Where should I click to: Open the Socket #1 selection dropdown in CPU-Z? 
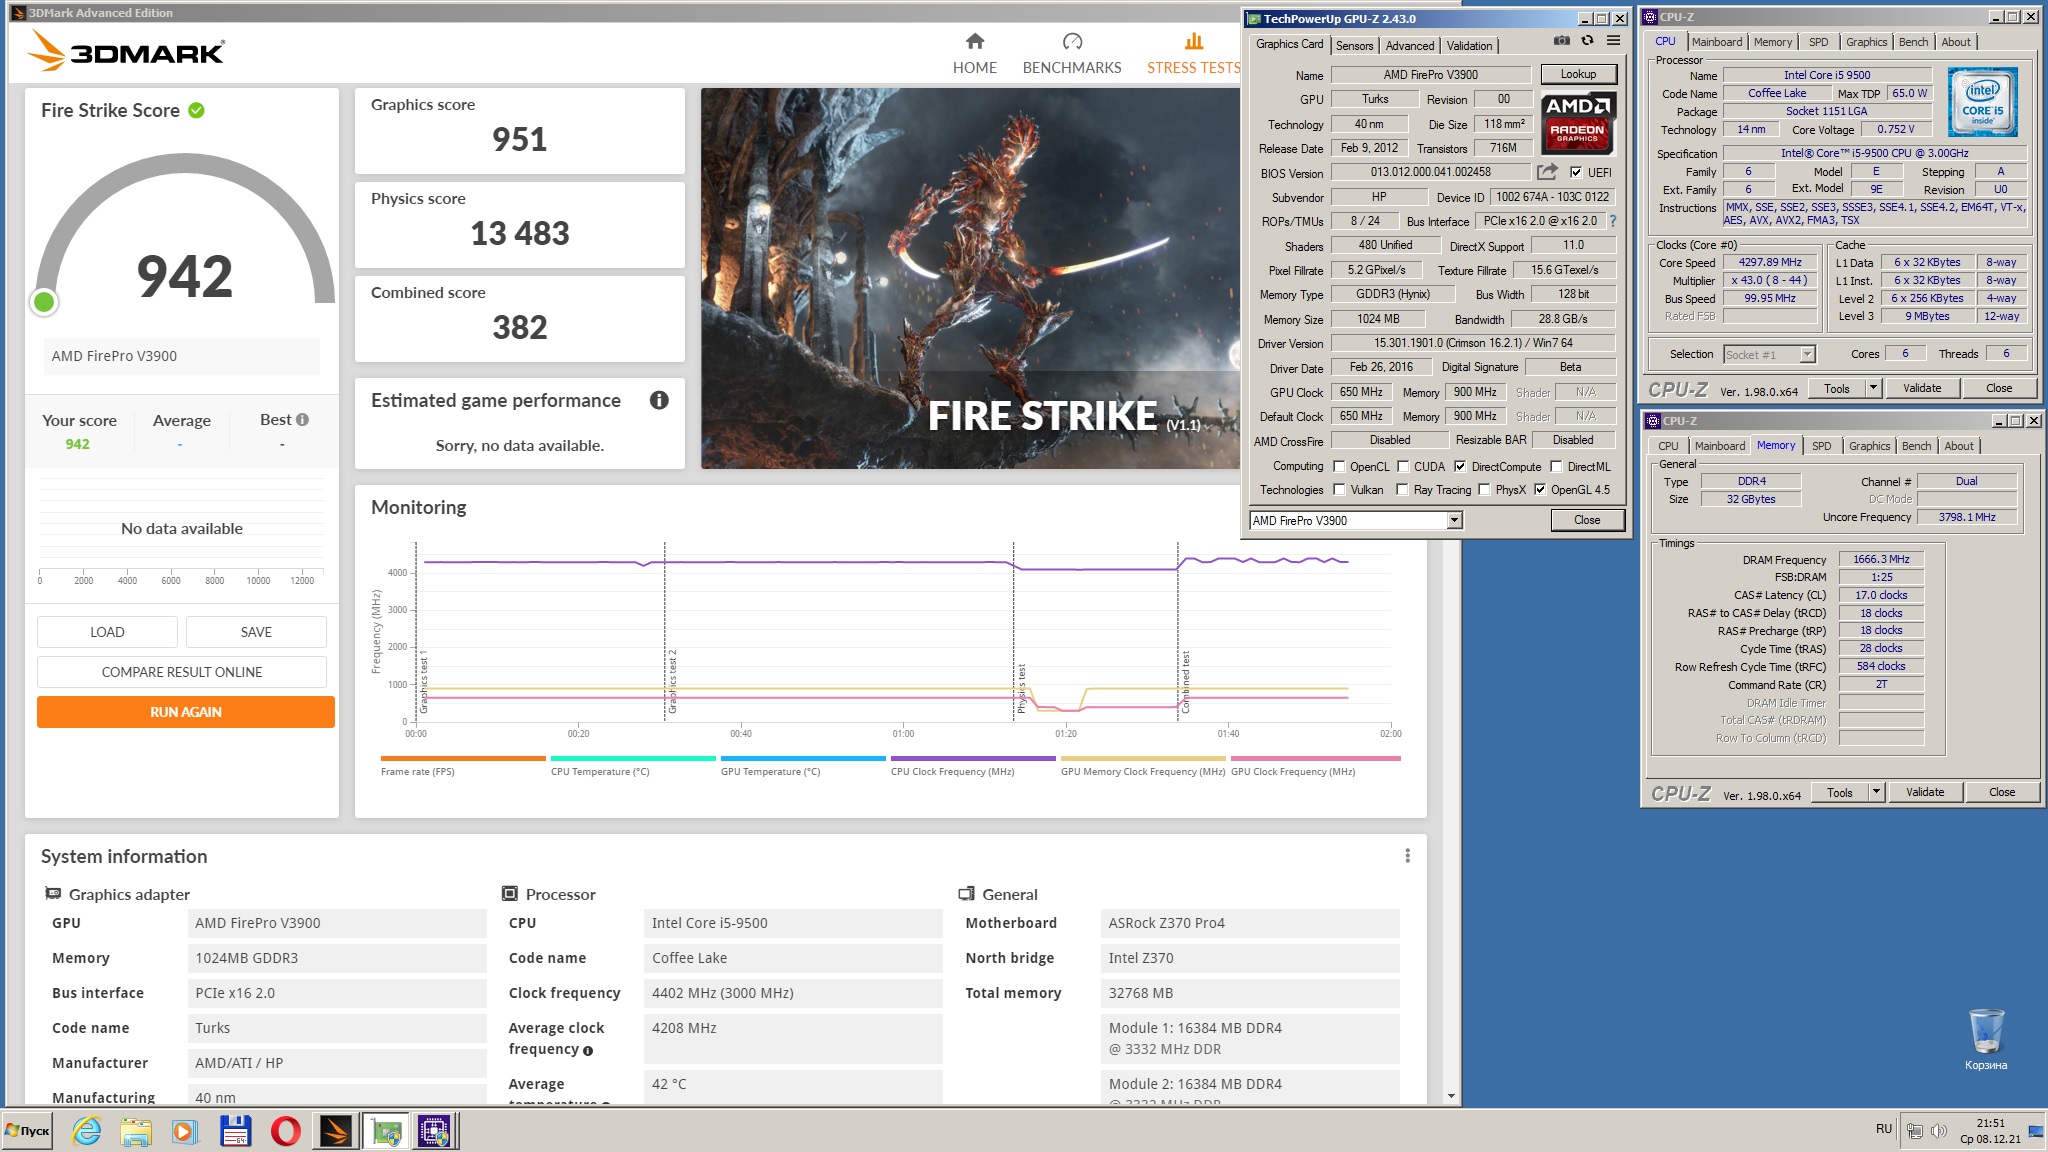pos(1769,354)
